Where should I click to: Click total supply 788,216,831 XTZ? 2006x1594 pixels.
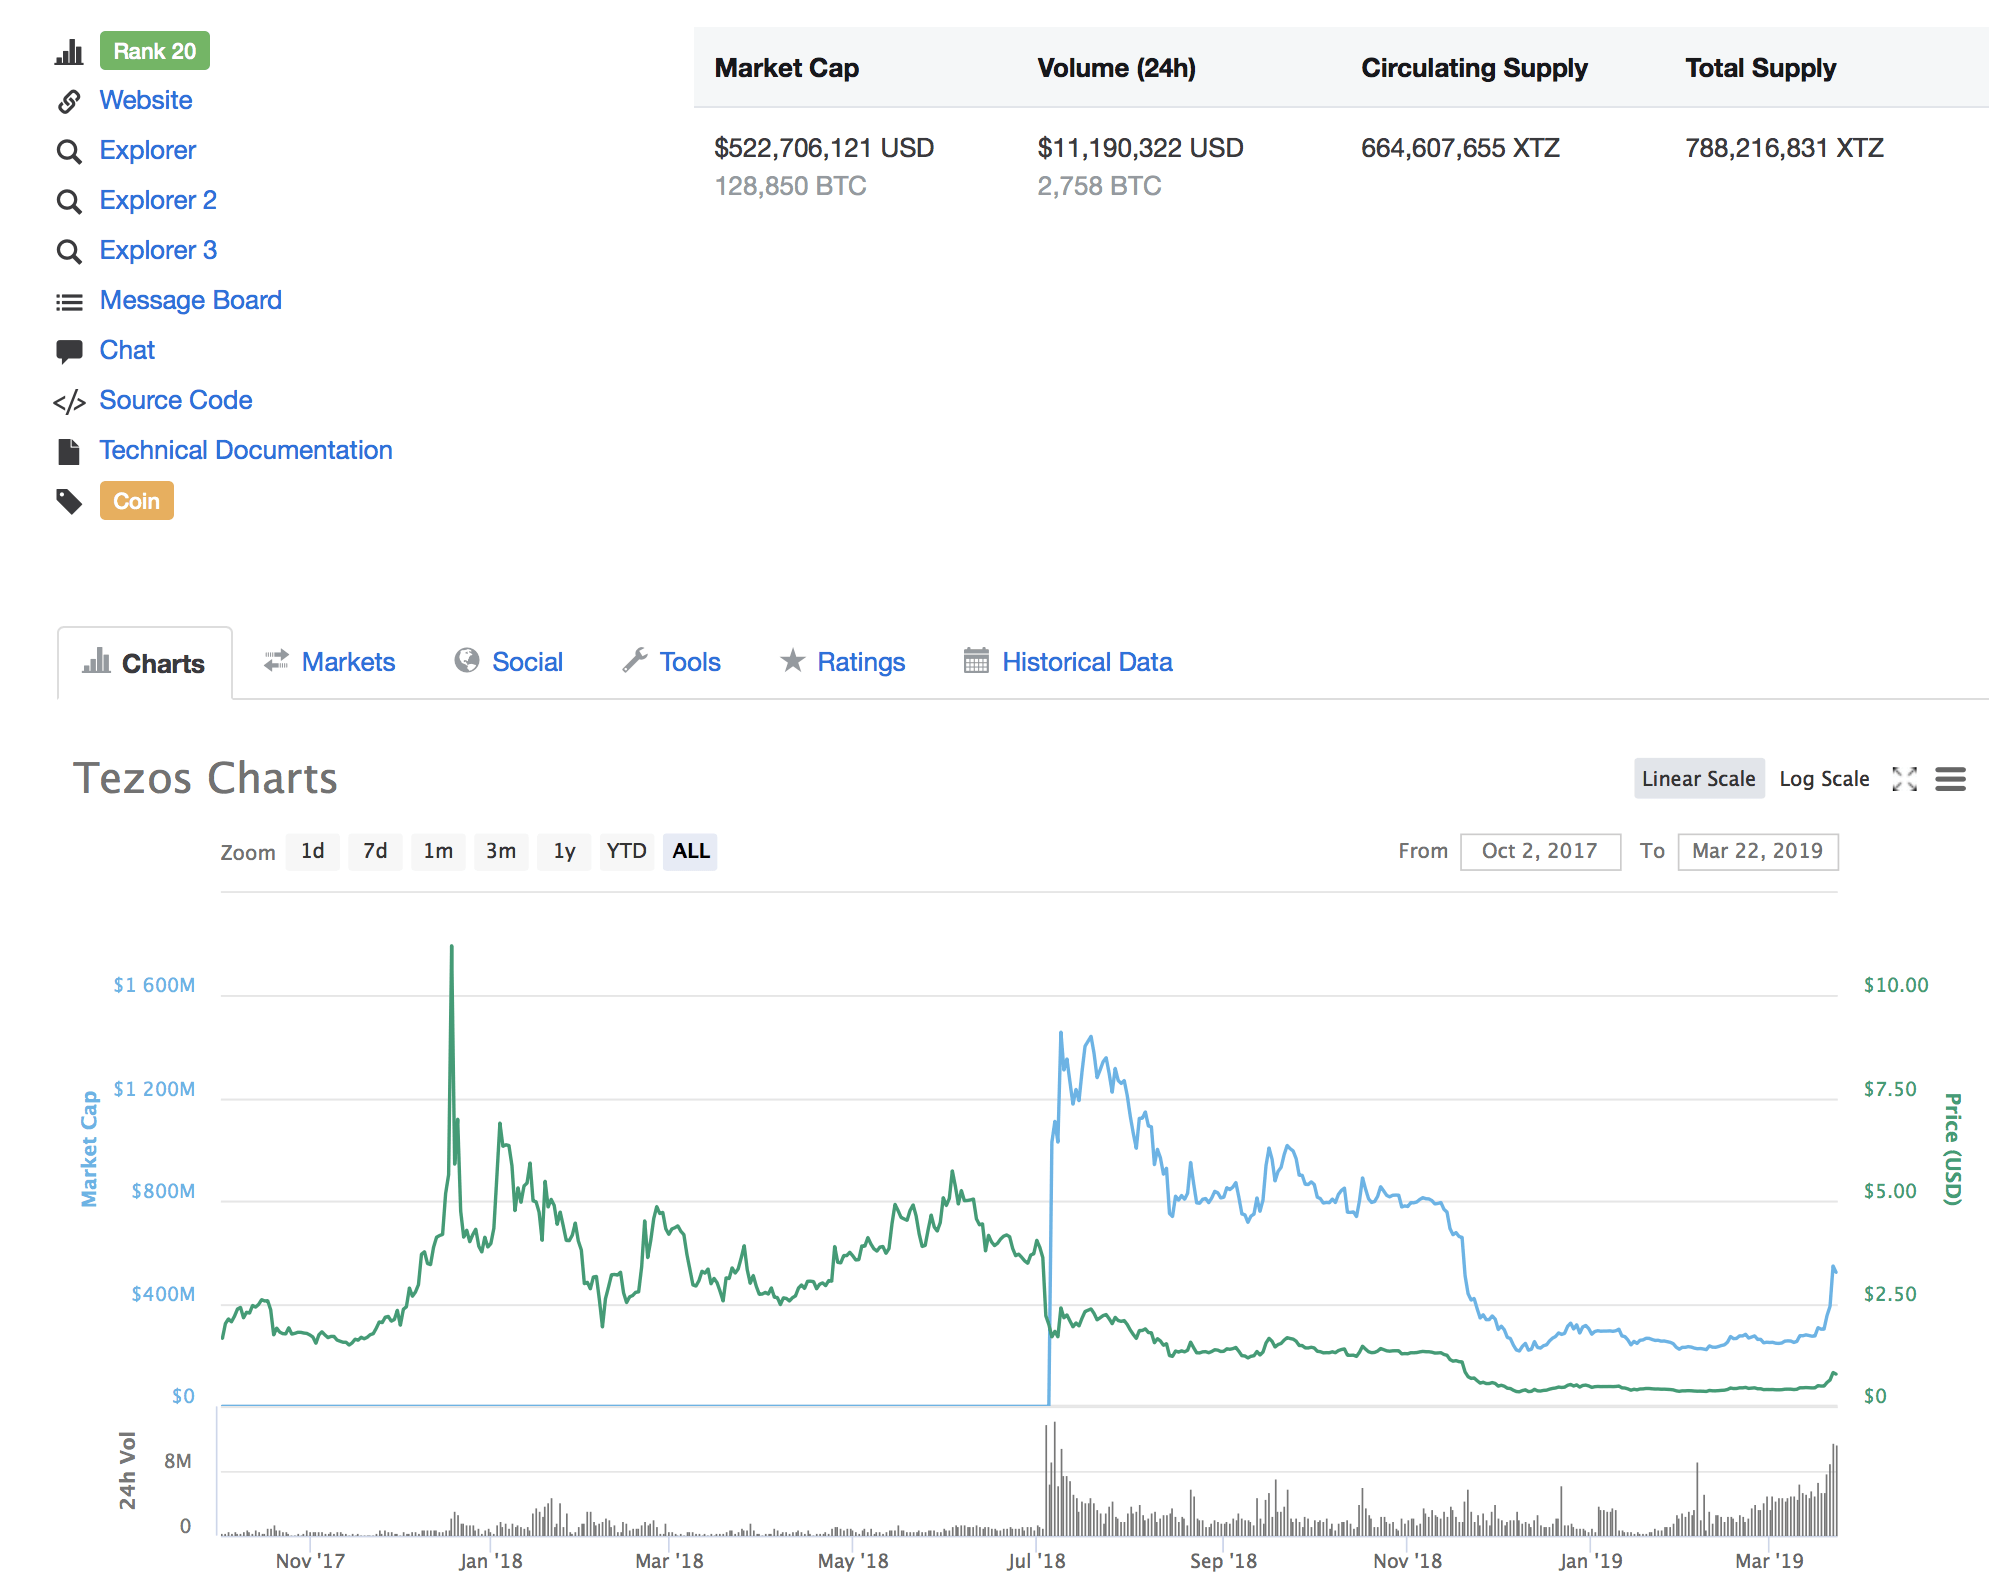click(x=1784, y=149)
